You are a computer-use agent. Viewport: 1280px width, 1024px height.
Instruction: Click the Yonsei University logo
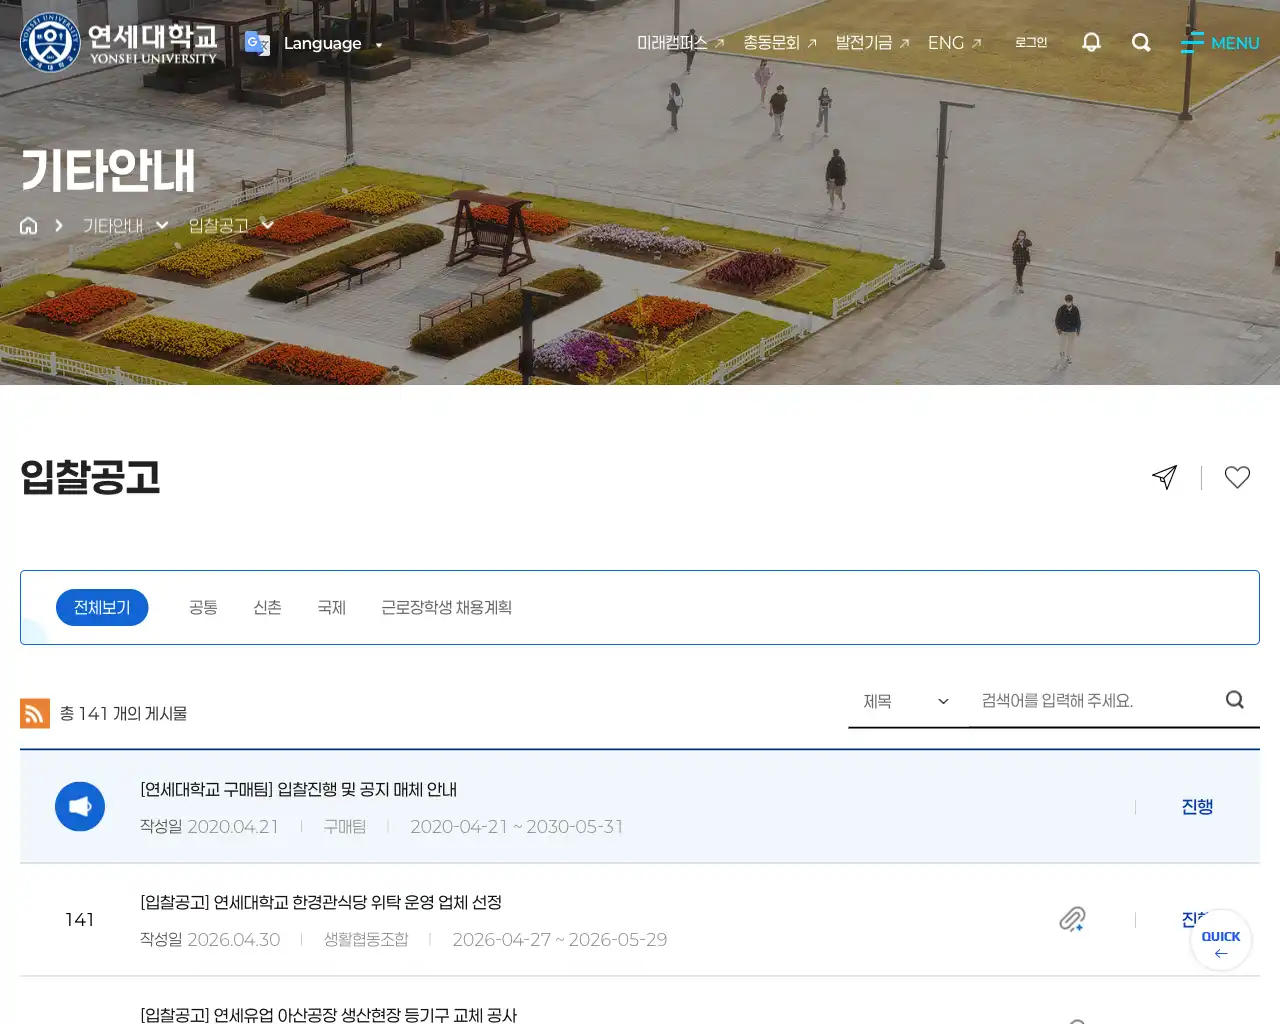tap(119, 42)
